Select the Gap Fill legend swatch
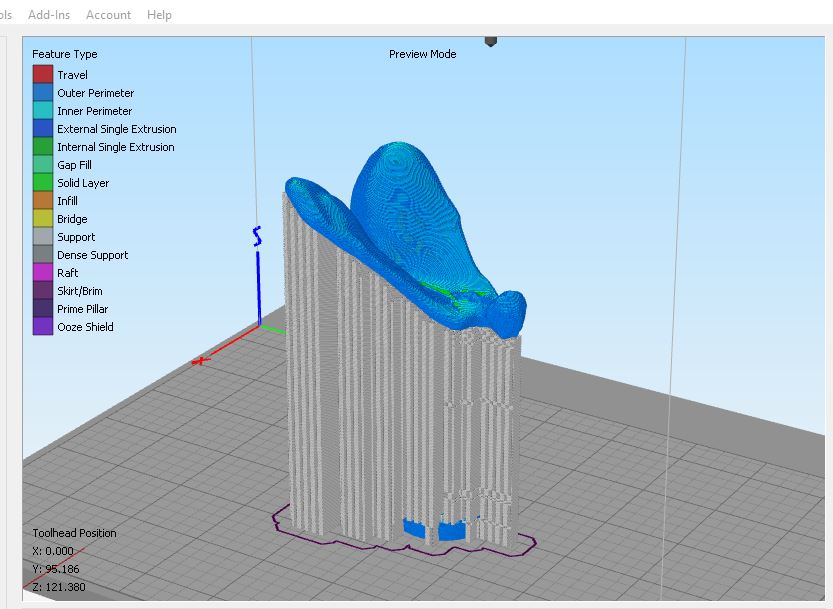 [x=43, y=165]
